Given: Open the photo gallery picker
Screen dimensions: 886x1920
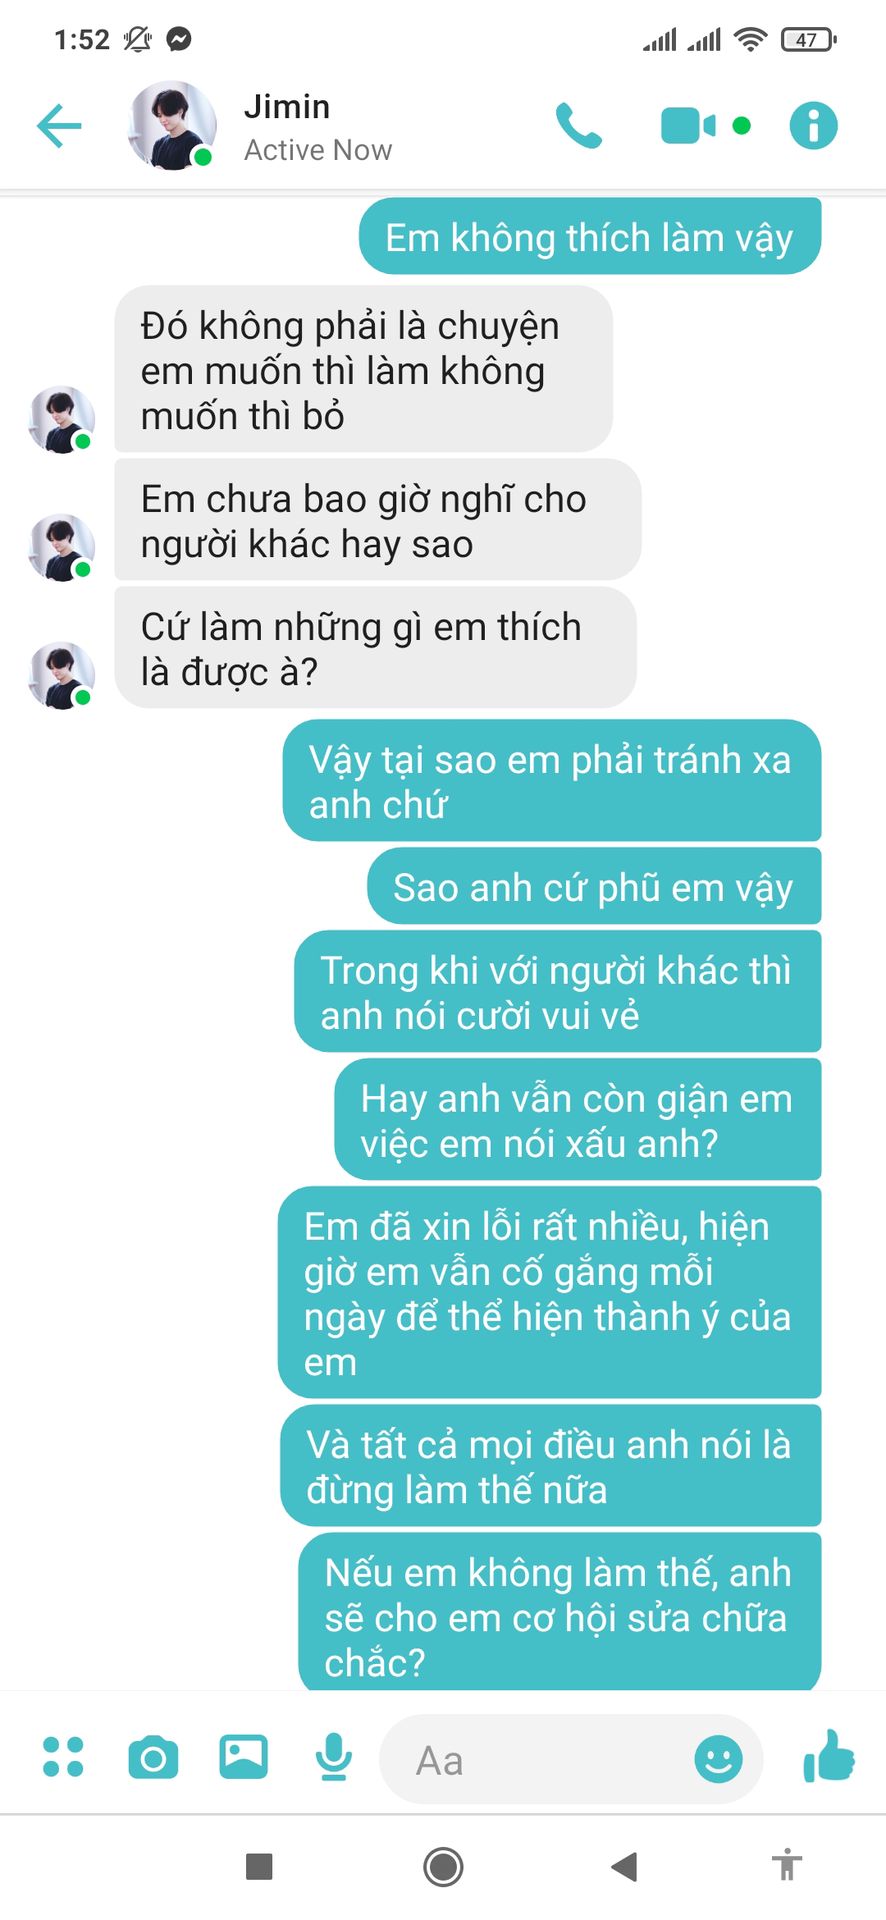Looking at the screenshot, I should (243, 1757).
